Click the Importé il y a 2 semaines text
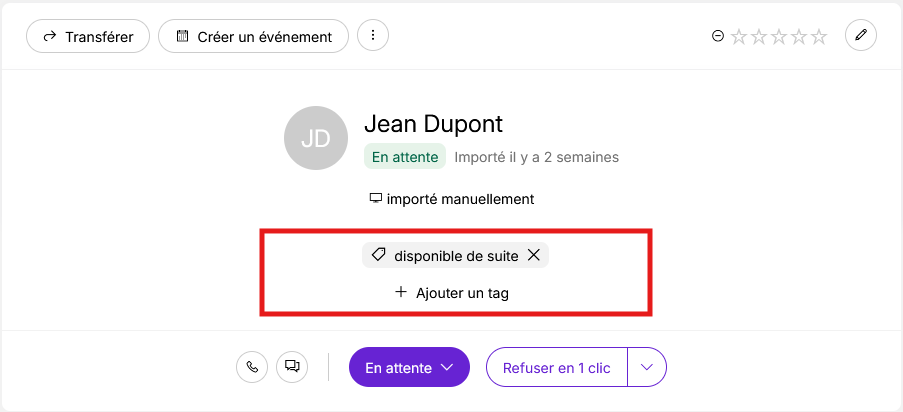This screenshot has width=903, height=412. click(537, 157)
